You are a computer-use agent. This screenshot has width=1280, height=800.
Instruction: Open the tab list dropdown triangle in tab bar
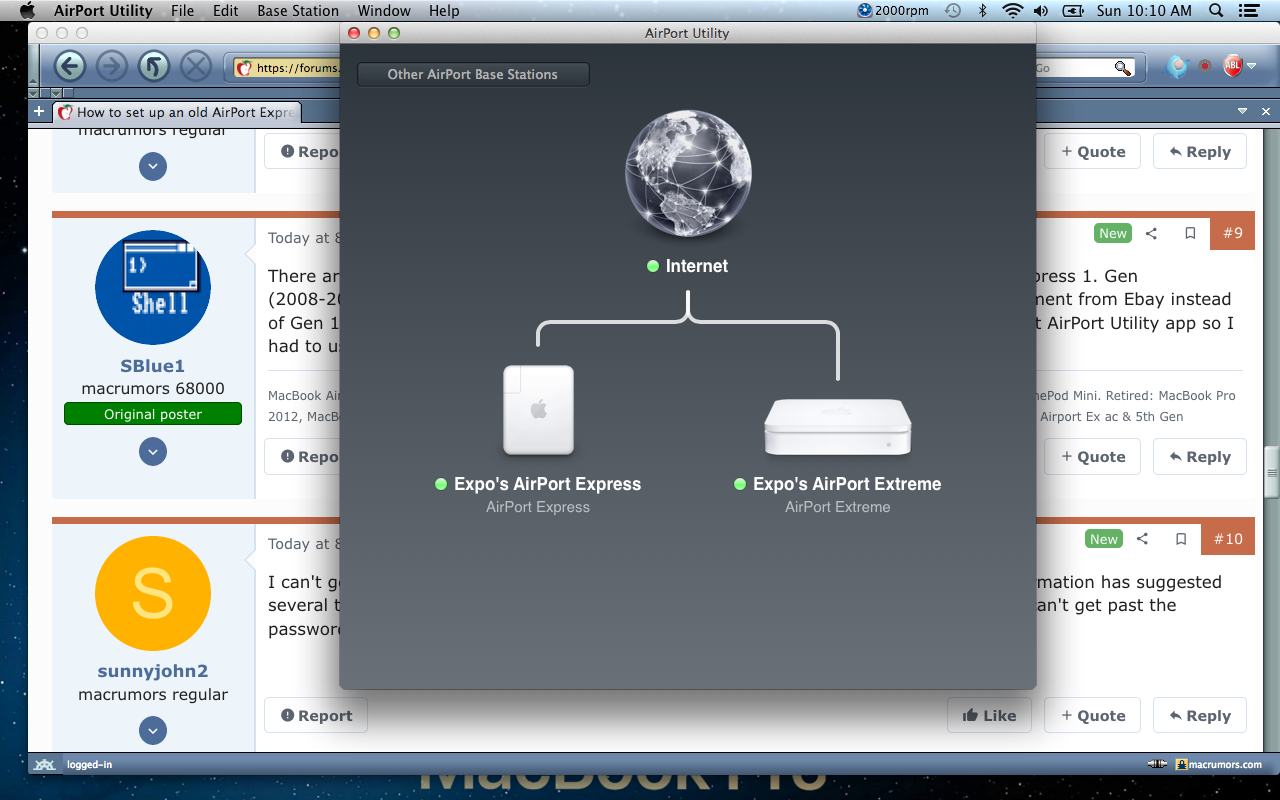coord(1243,111)
